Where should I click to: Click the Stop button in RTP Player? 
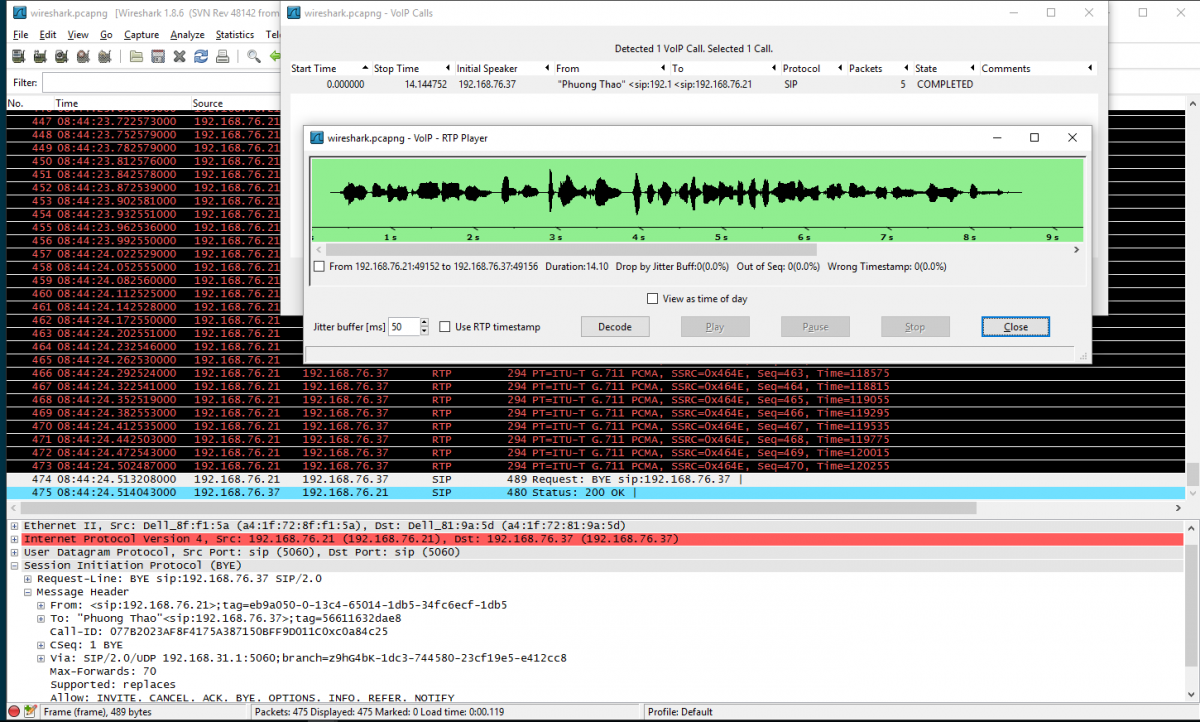[915, 327]
